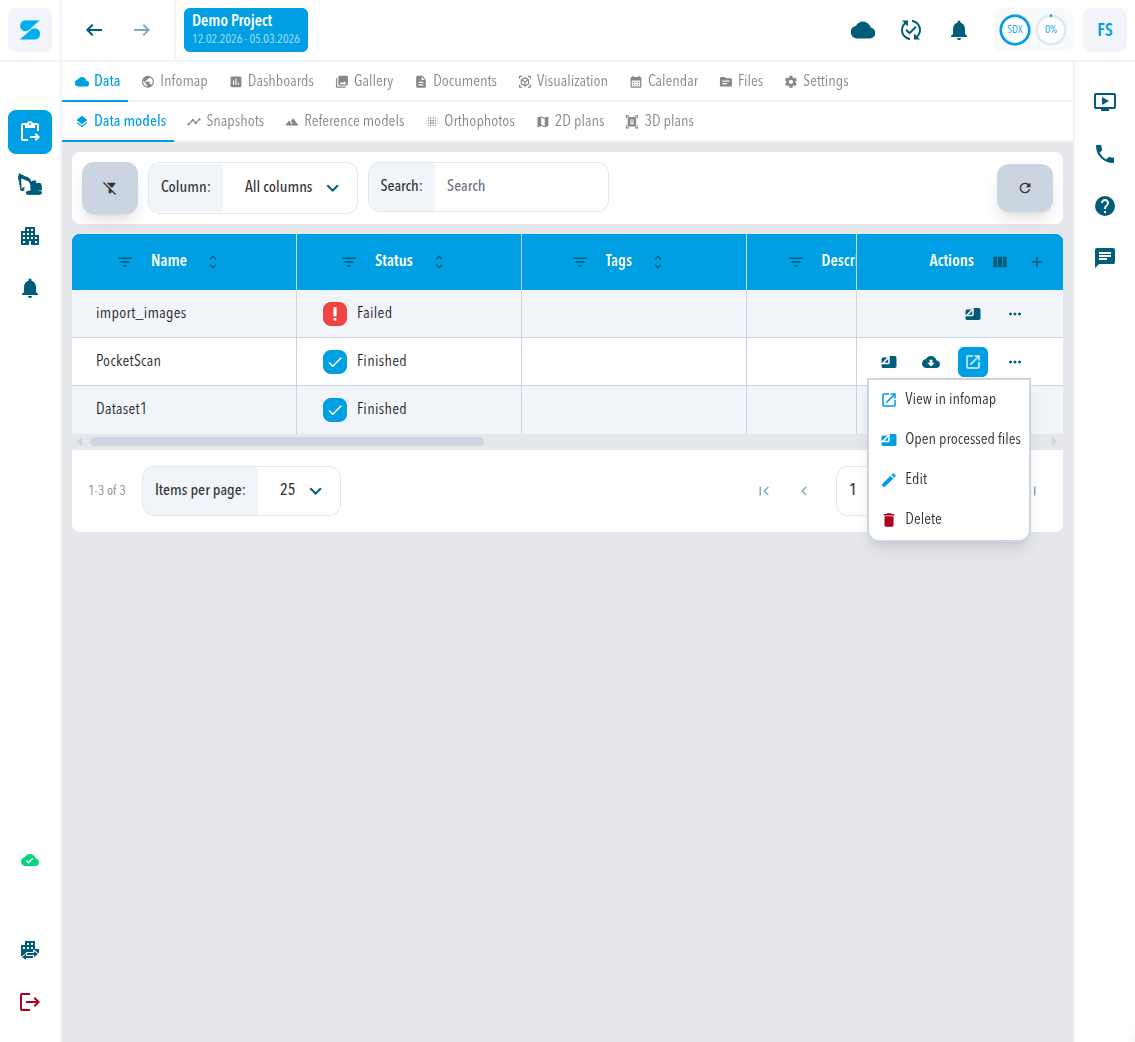This screenshot has width=1135, height=1042.
Task: Open the excavator machines sidebar icon
Action: click(30, 185)
